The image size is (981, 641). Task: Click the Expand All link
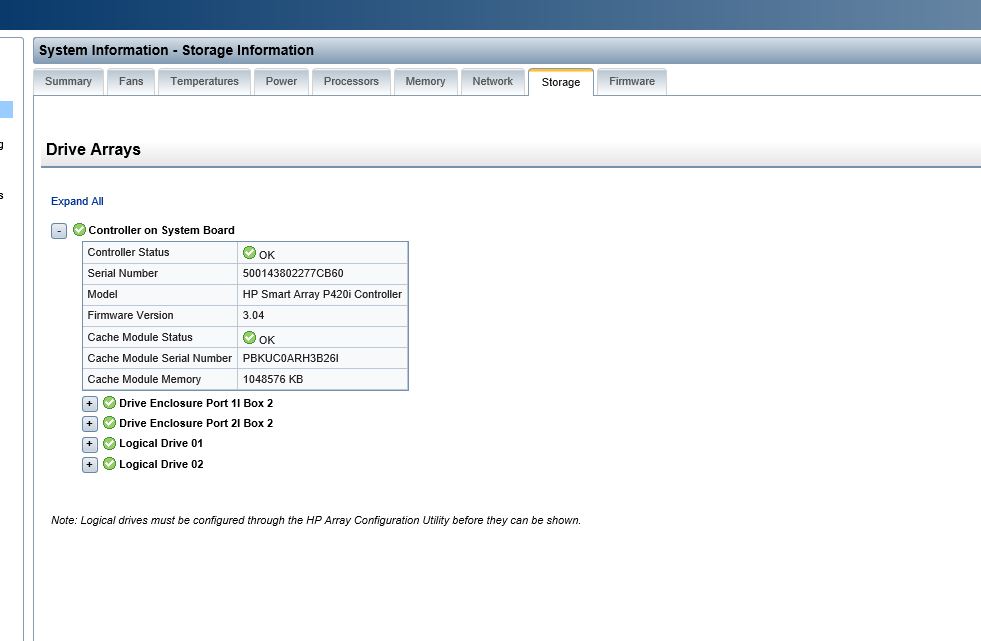pos(77,201)
